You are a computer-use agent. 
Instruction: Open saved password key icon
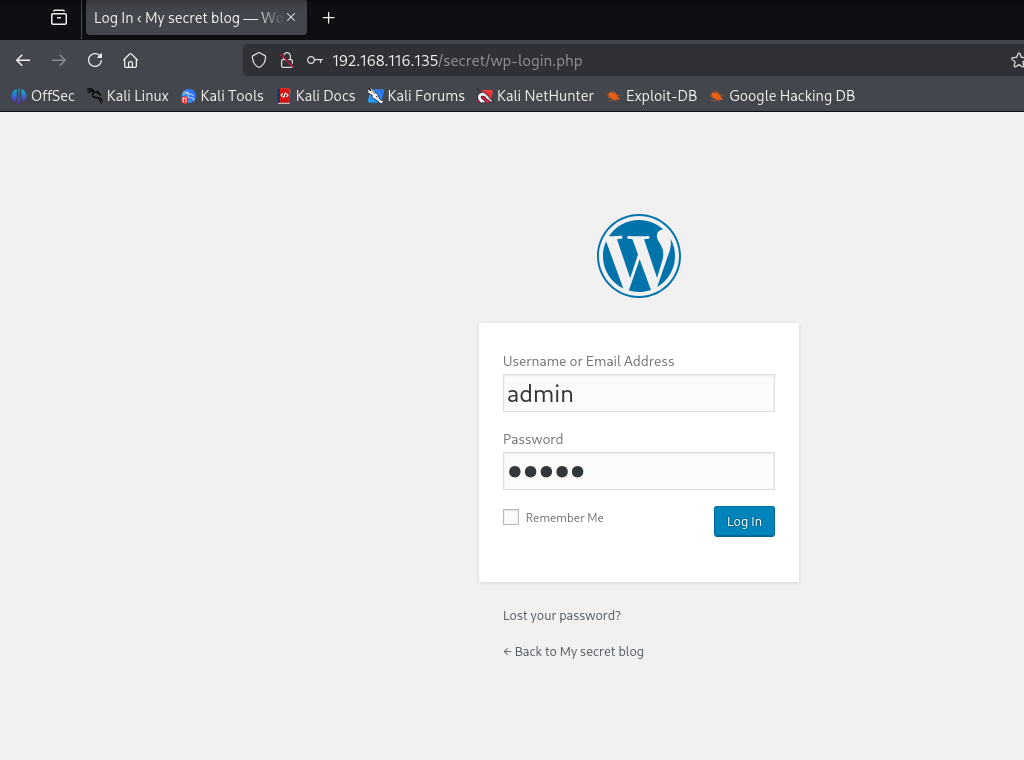pyautogui.click(x=315, y=61)
